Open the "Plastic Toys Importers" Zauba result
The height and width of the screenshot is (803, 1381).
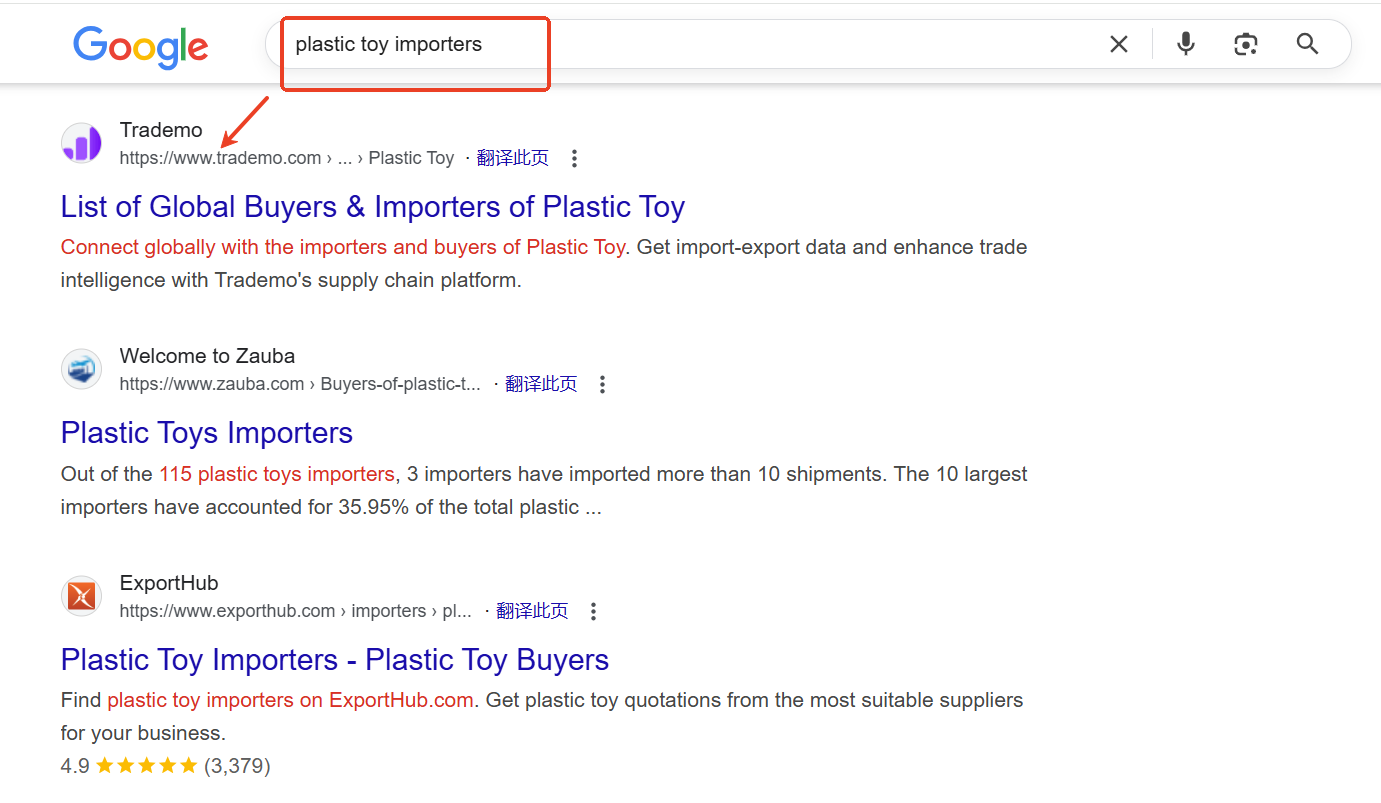pos(207,433)
